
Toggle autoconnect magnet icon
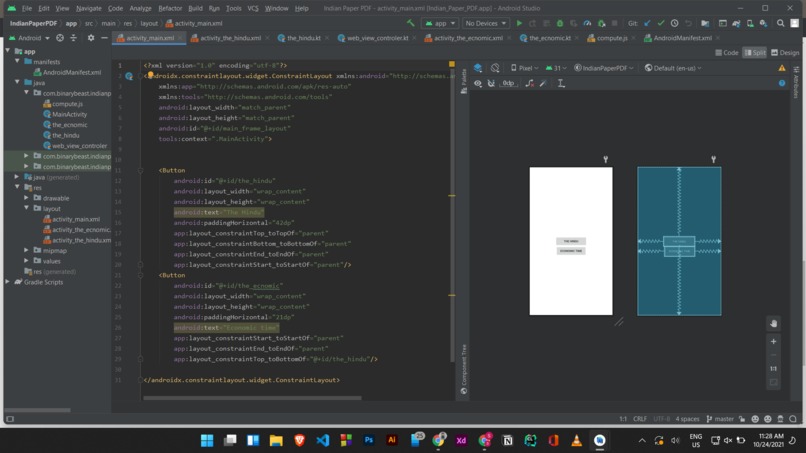(x=491, y=83)
